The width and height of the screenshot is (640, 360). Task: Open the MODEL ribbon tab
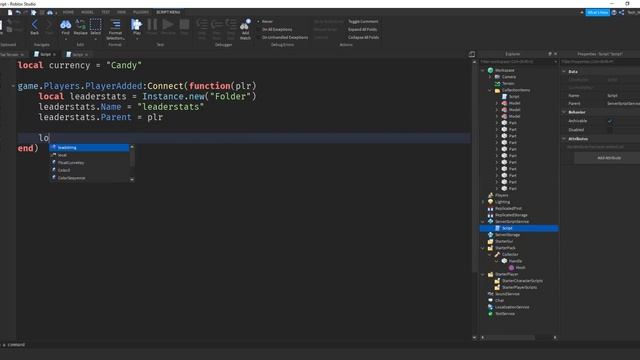[87, 12]
